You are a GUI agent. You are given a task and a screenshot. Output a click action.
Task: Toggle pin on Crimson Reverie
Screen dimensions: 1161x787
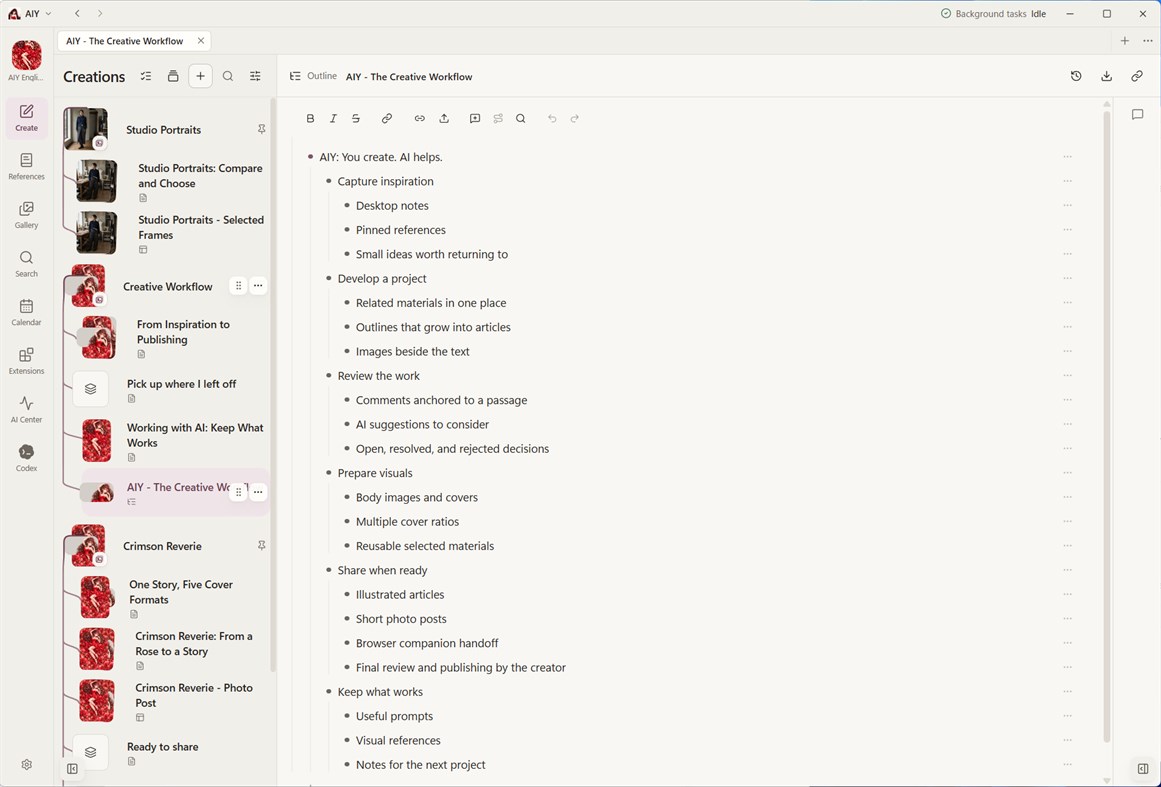(x=261, y=546)
